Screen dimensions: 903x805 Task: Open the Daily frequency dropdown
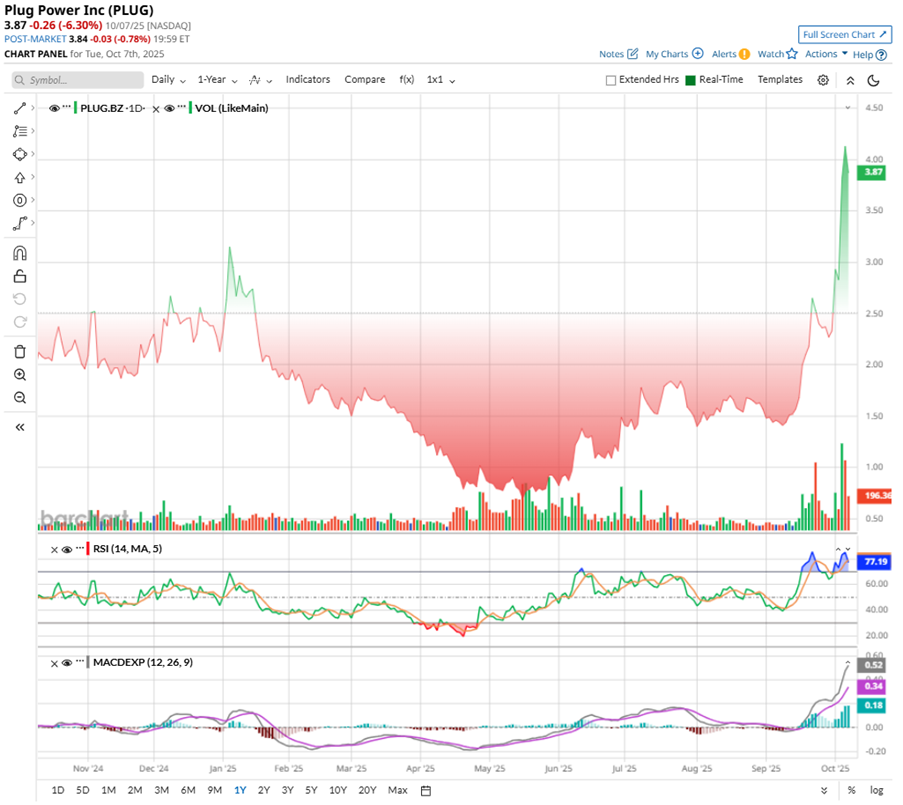click(x=168, y=79)
